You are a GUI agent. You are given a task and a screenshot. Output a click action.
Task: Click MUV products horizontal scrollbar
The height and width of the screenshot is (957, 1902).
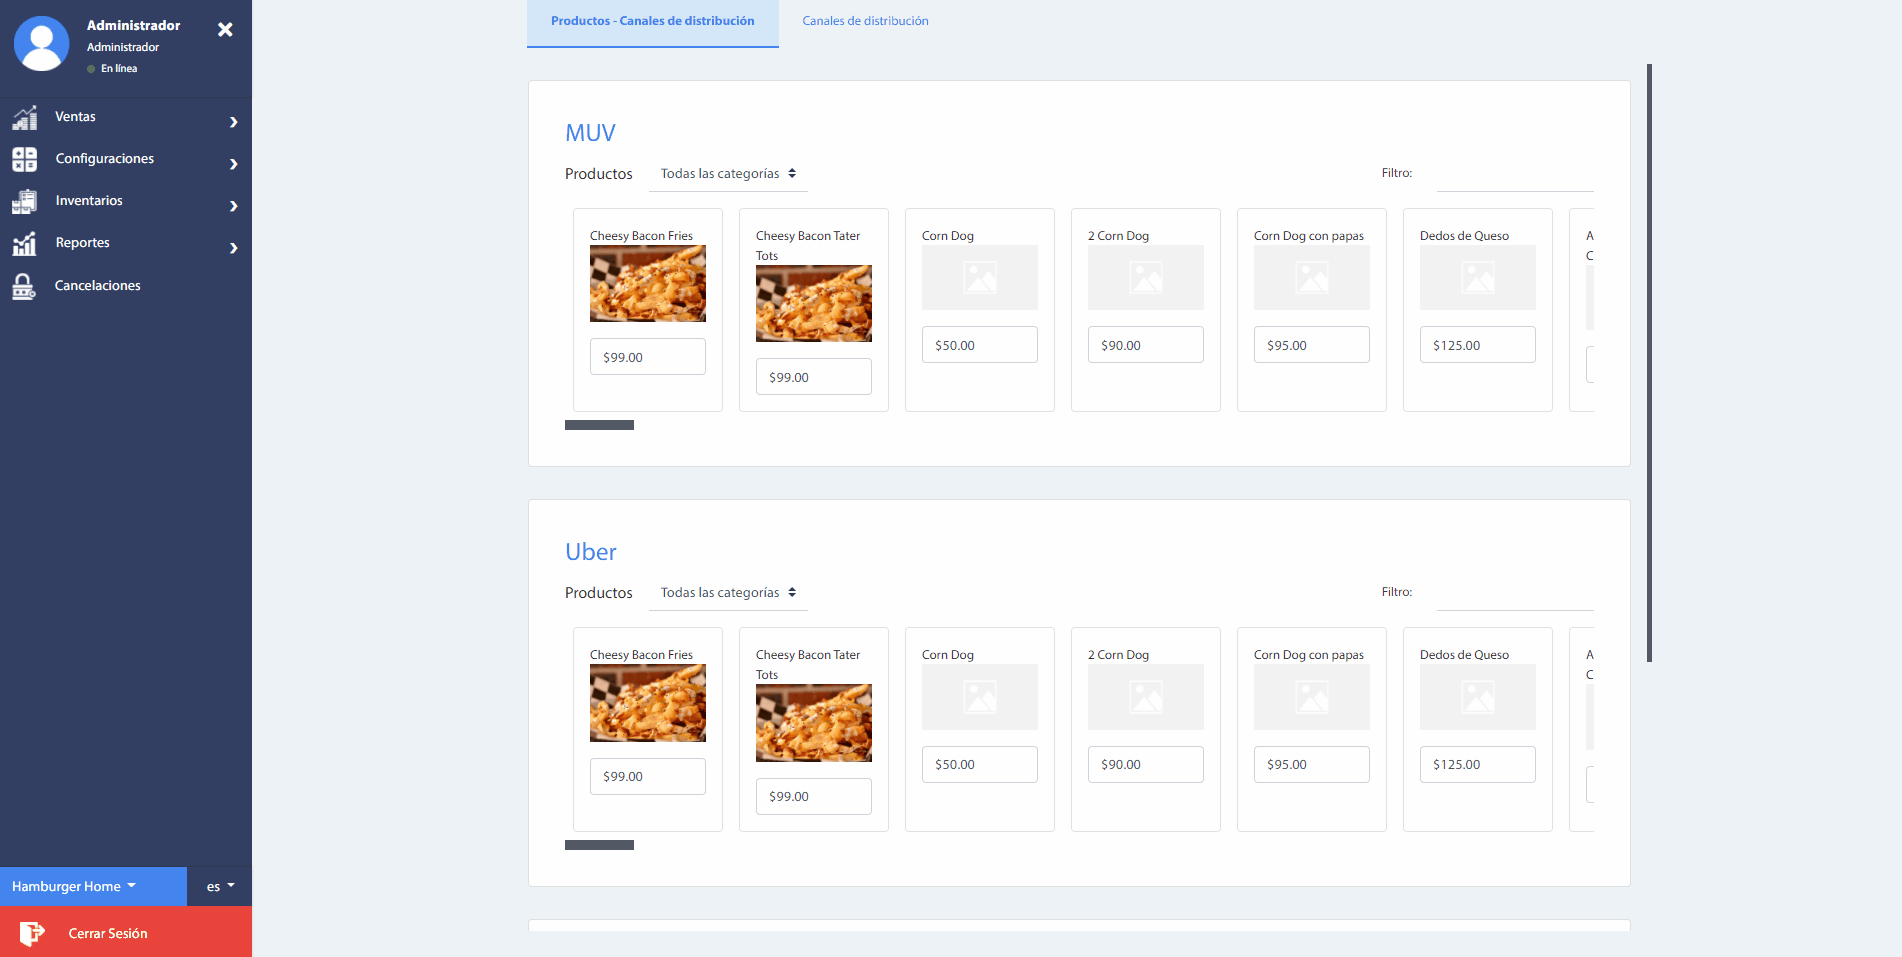click(x=599, y=425)
